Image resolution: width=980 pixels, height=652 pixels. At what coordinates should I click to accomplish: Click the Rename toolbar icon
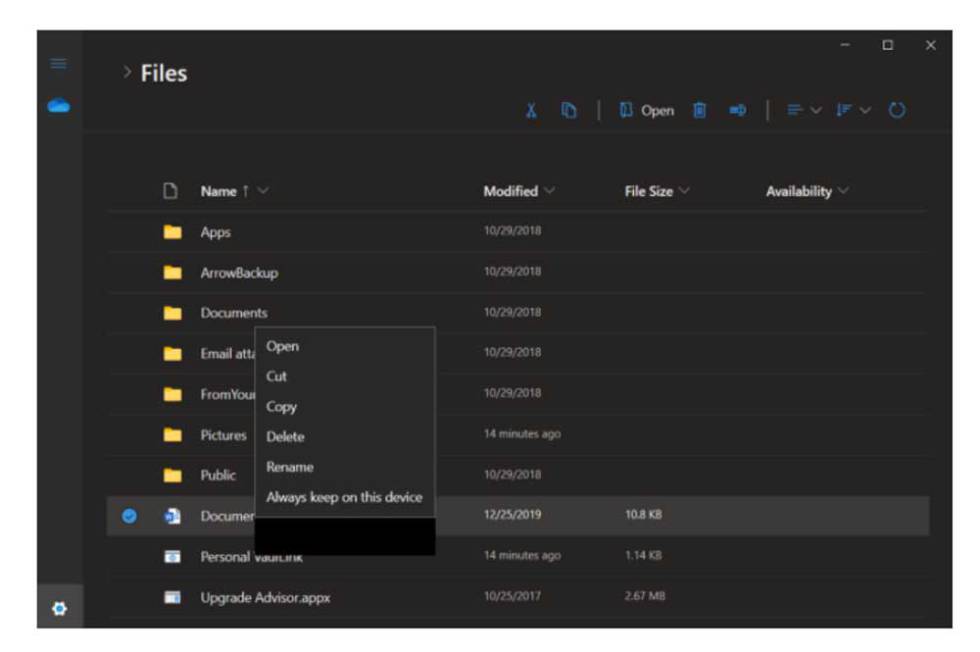click(738, 111)
